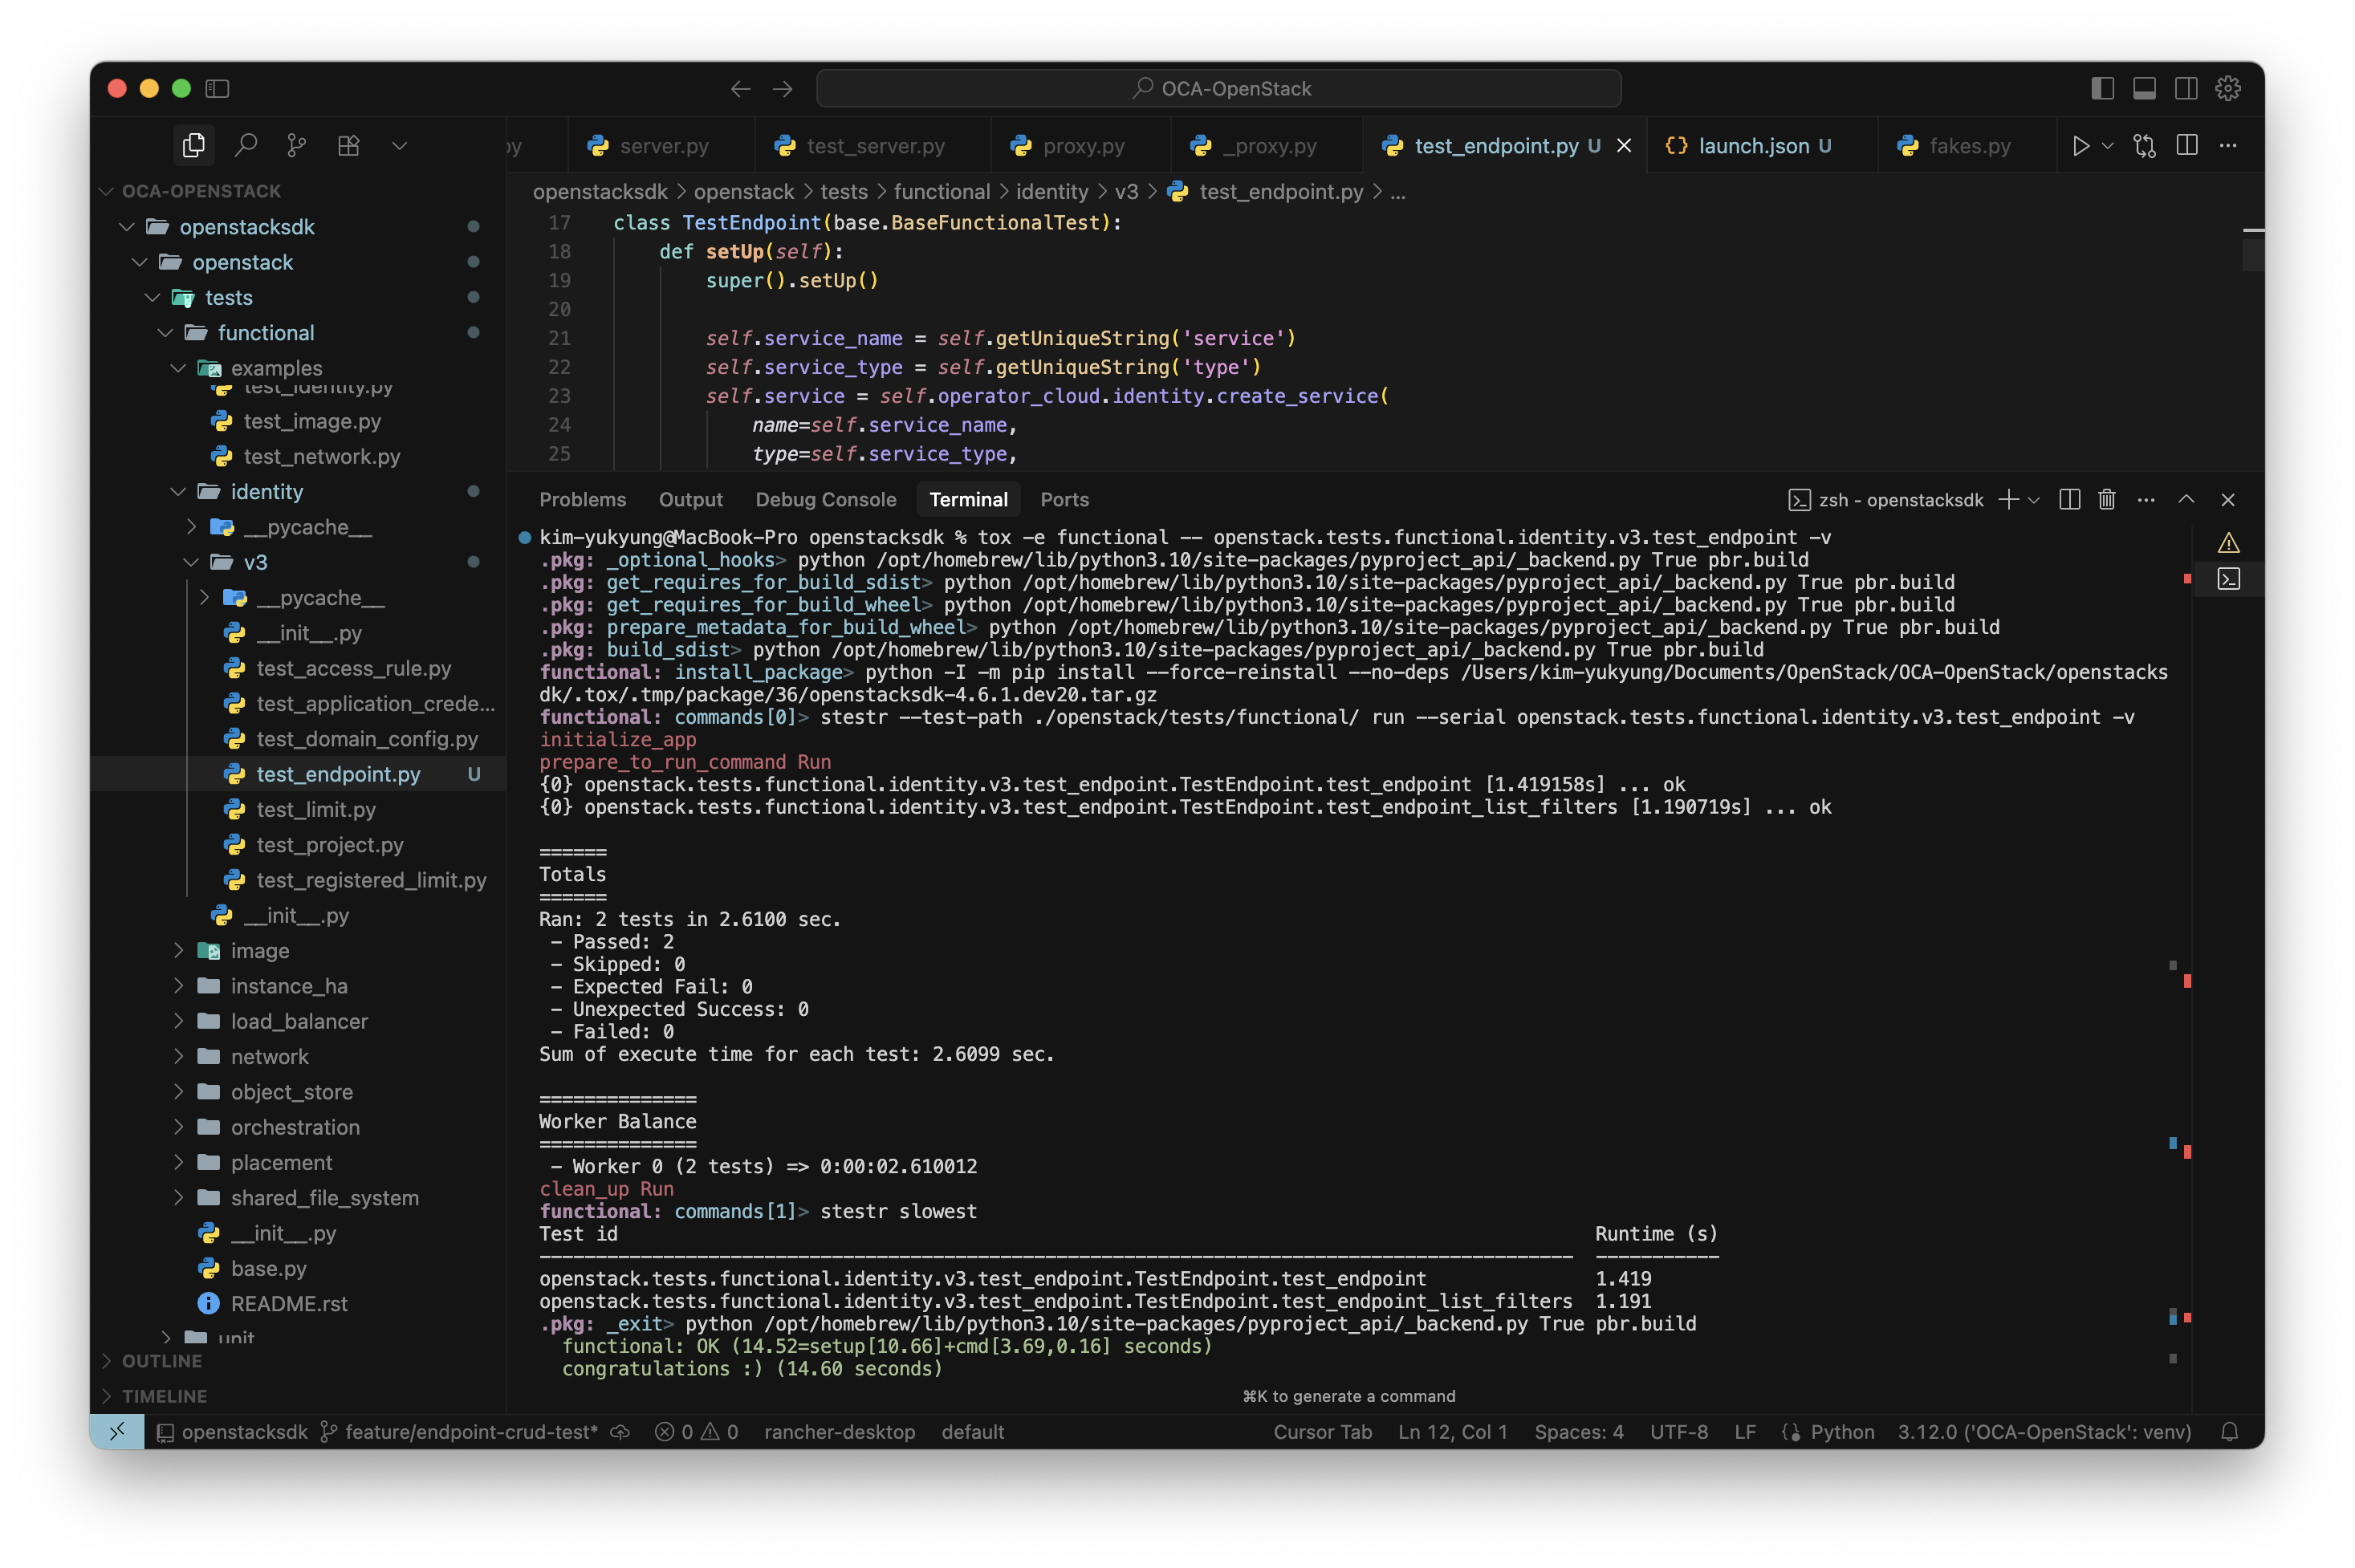Open the Output panel tab

coord(690,499)
